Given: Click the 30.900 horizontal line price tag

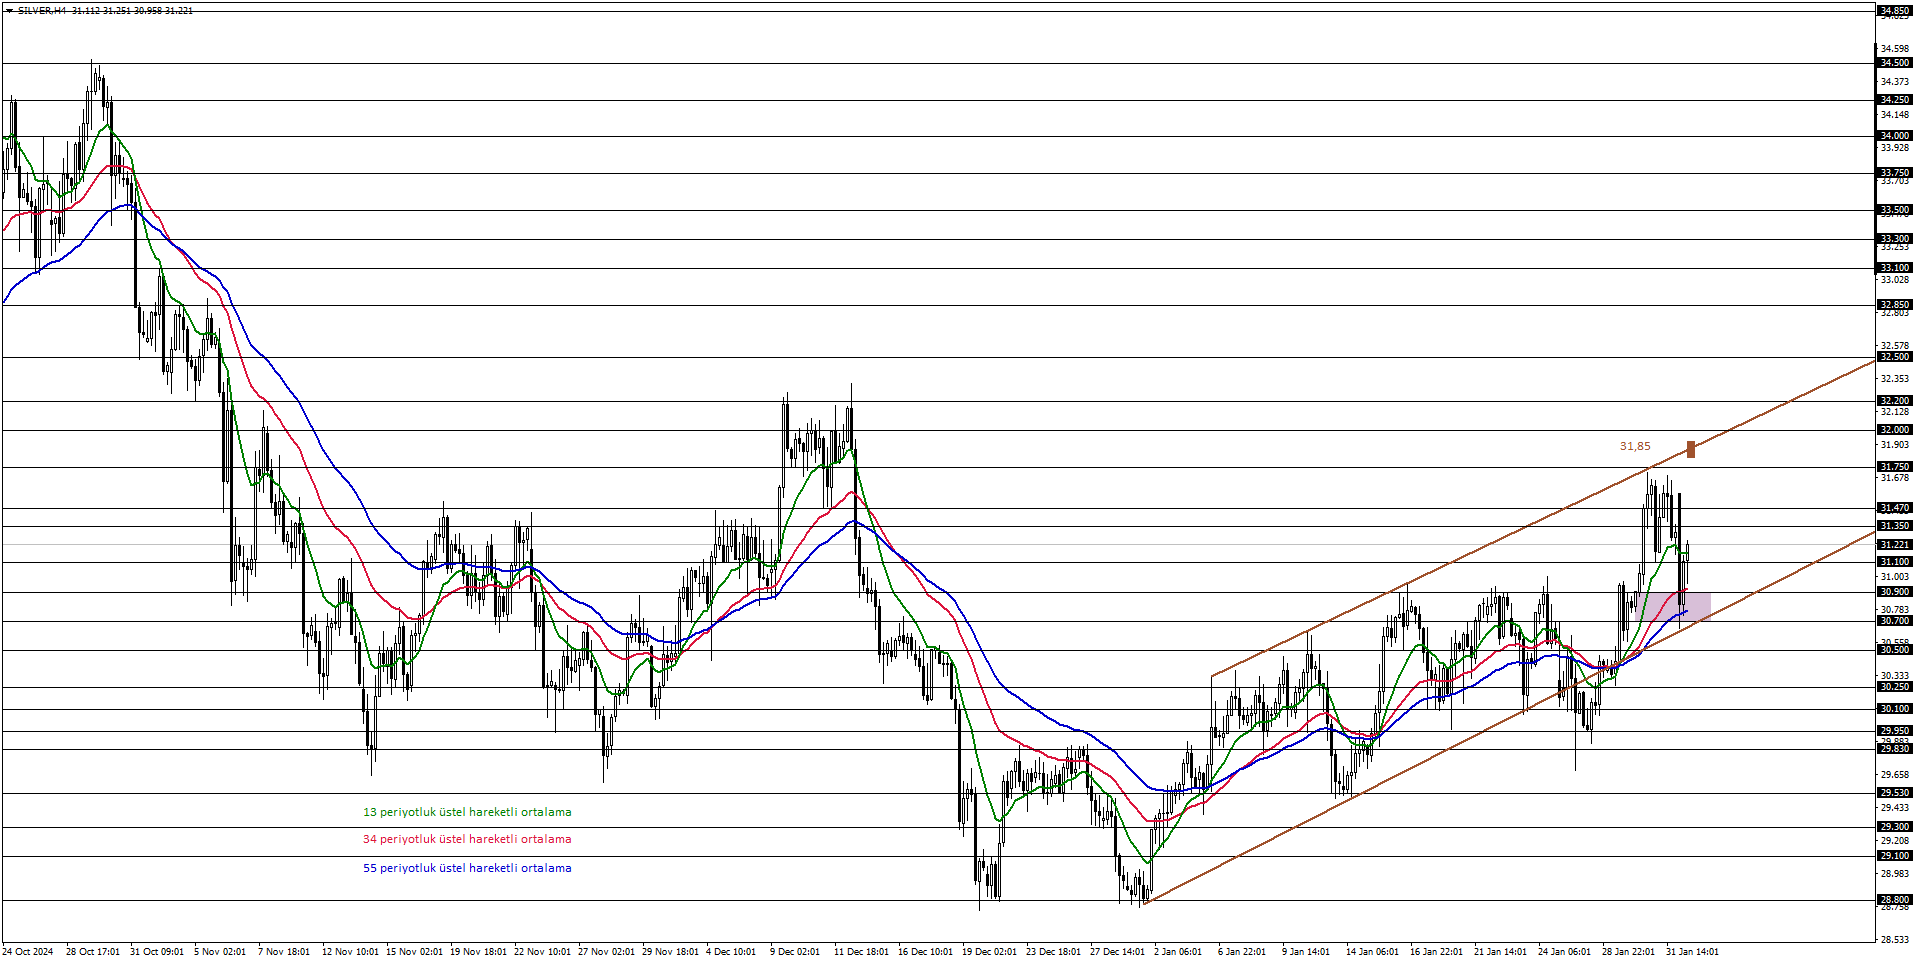Looking at the screenshot, I should [1895, 592].
